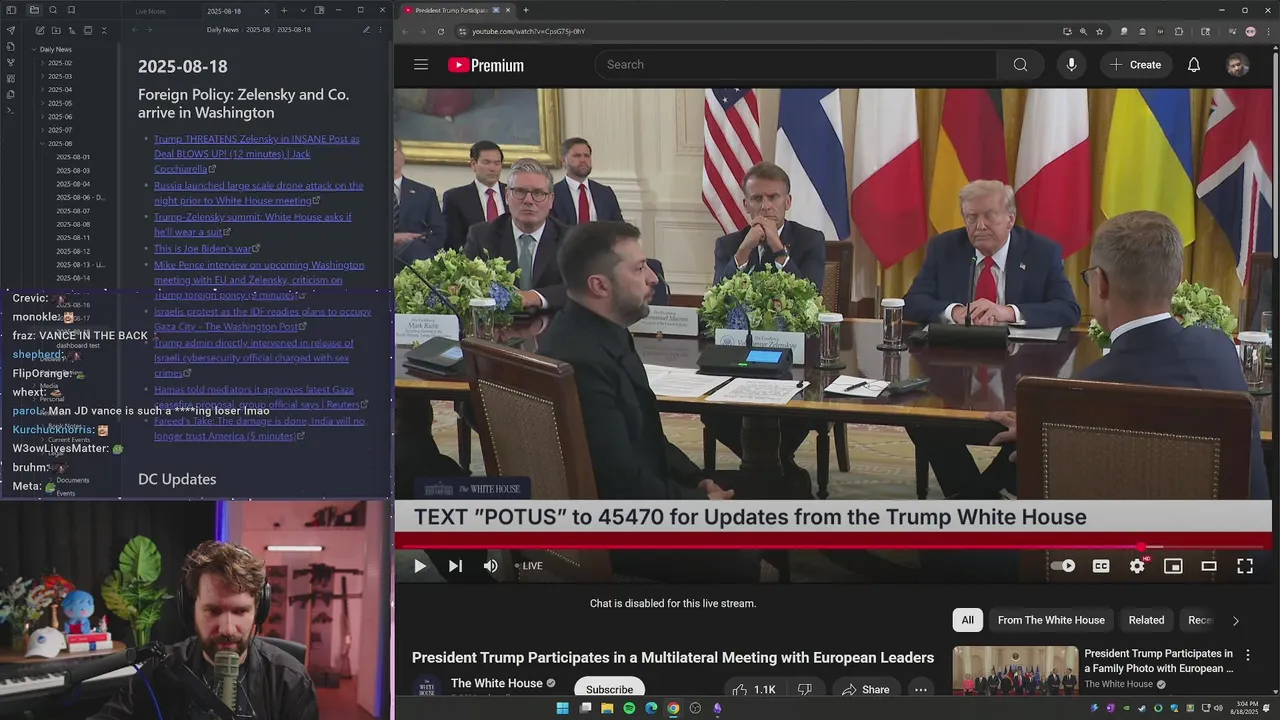Open Obsidian file explorer folder icon
The image size is (1280, 720).
(34, 10)
